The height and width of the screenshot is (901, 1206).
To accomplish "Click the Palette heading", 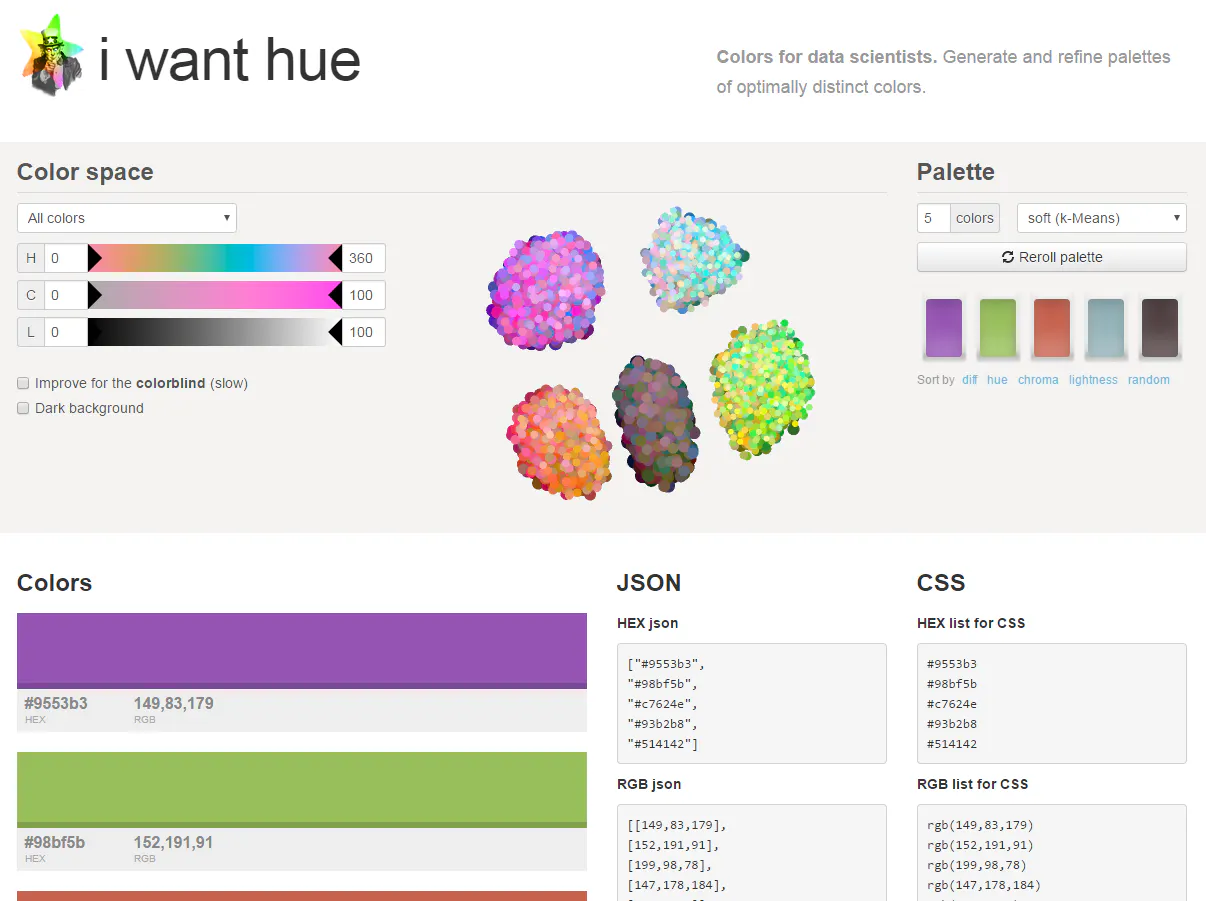I will (956, 172).
